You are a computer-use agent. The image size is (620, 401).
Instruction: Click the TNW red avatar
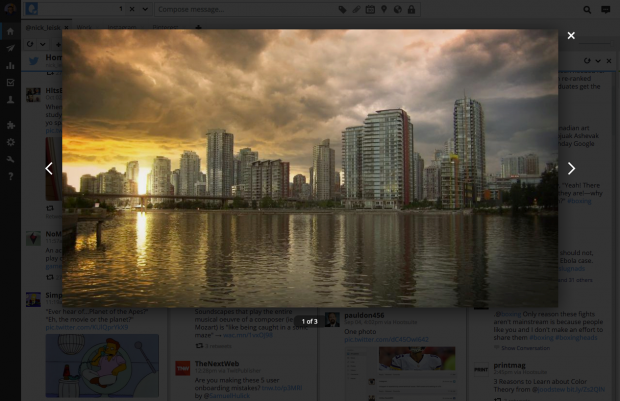point(183,368)
